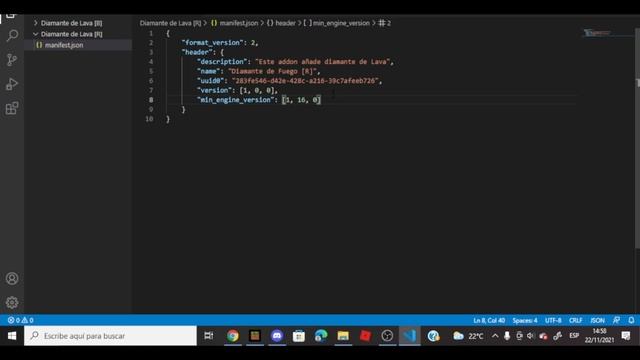Click Diamante de Lava [R] breadcrumb
This screenshot has width=640, height=360.
click(170, 23)
